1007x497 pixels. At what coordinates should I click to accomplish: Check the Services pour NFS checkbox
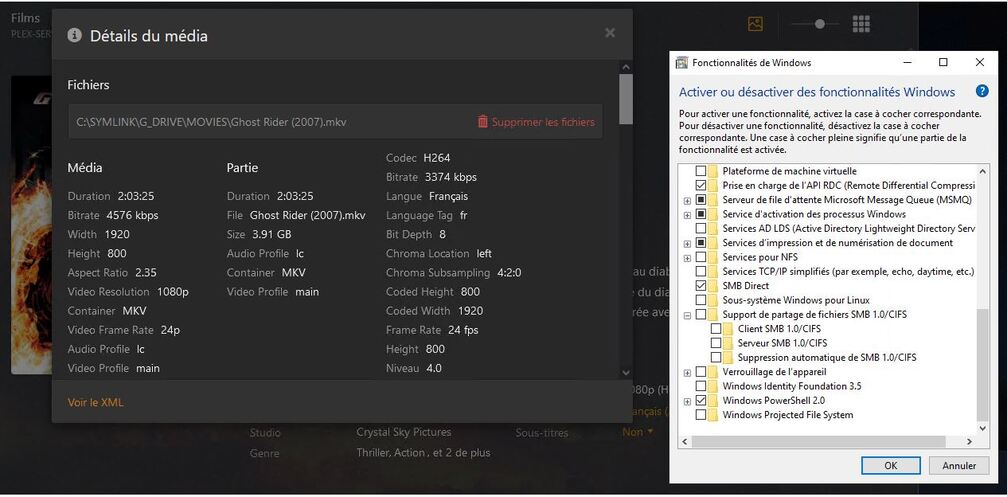coord(701,257)
